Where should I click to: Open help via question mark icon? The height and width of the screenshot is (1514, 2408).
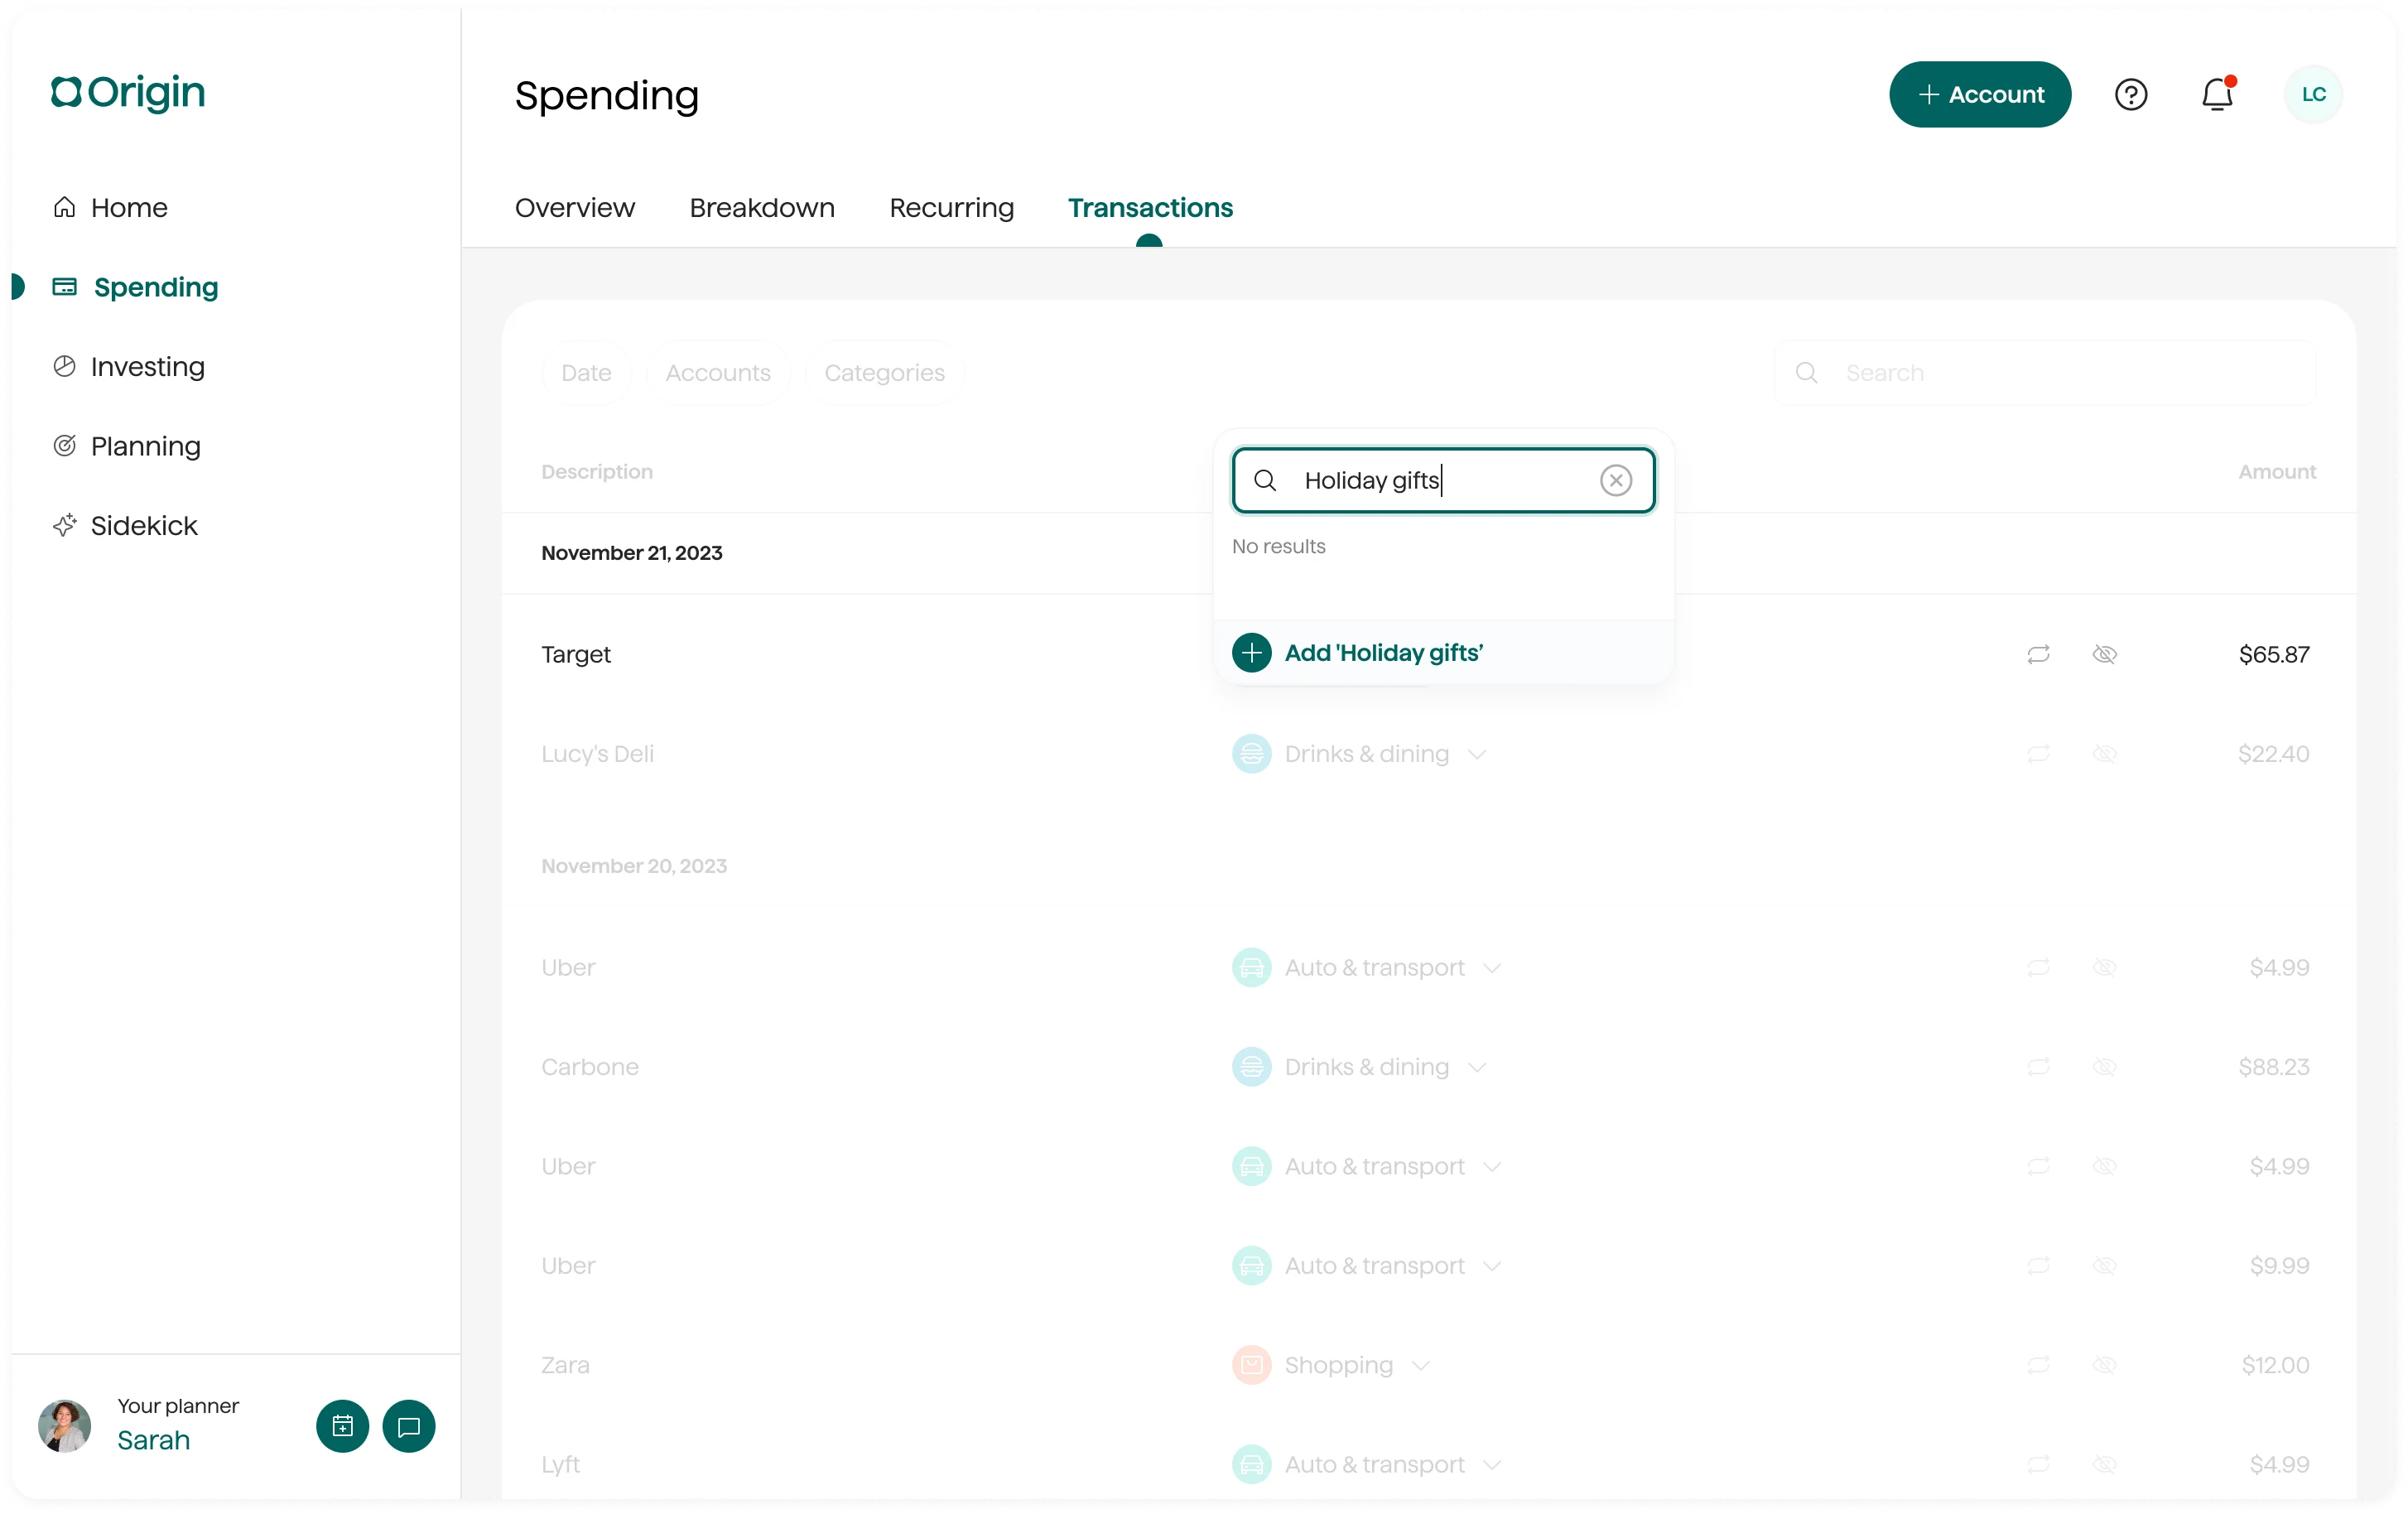coord(2131,94)
